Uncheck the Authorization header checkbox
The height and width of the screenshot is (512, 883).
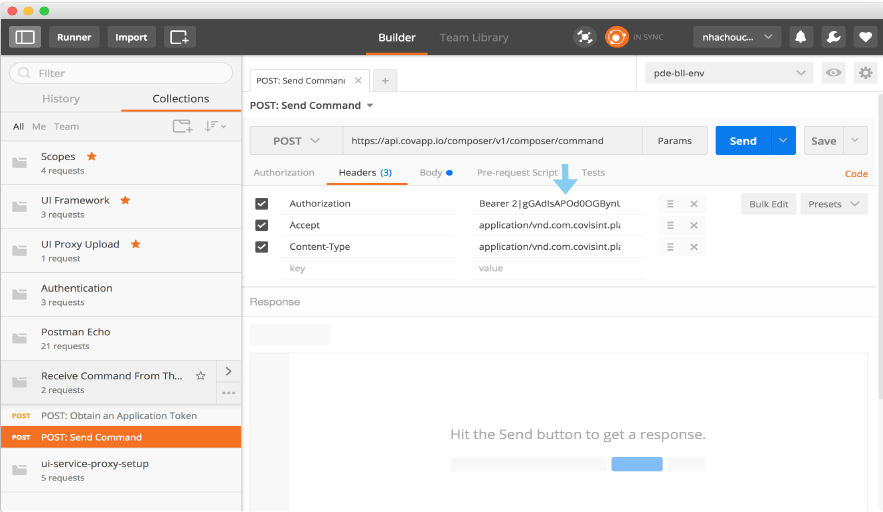click(x=262, y=204)
